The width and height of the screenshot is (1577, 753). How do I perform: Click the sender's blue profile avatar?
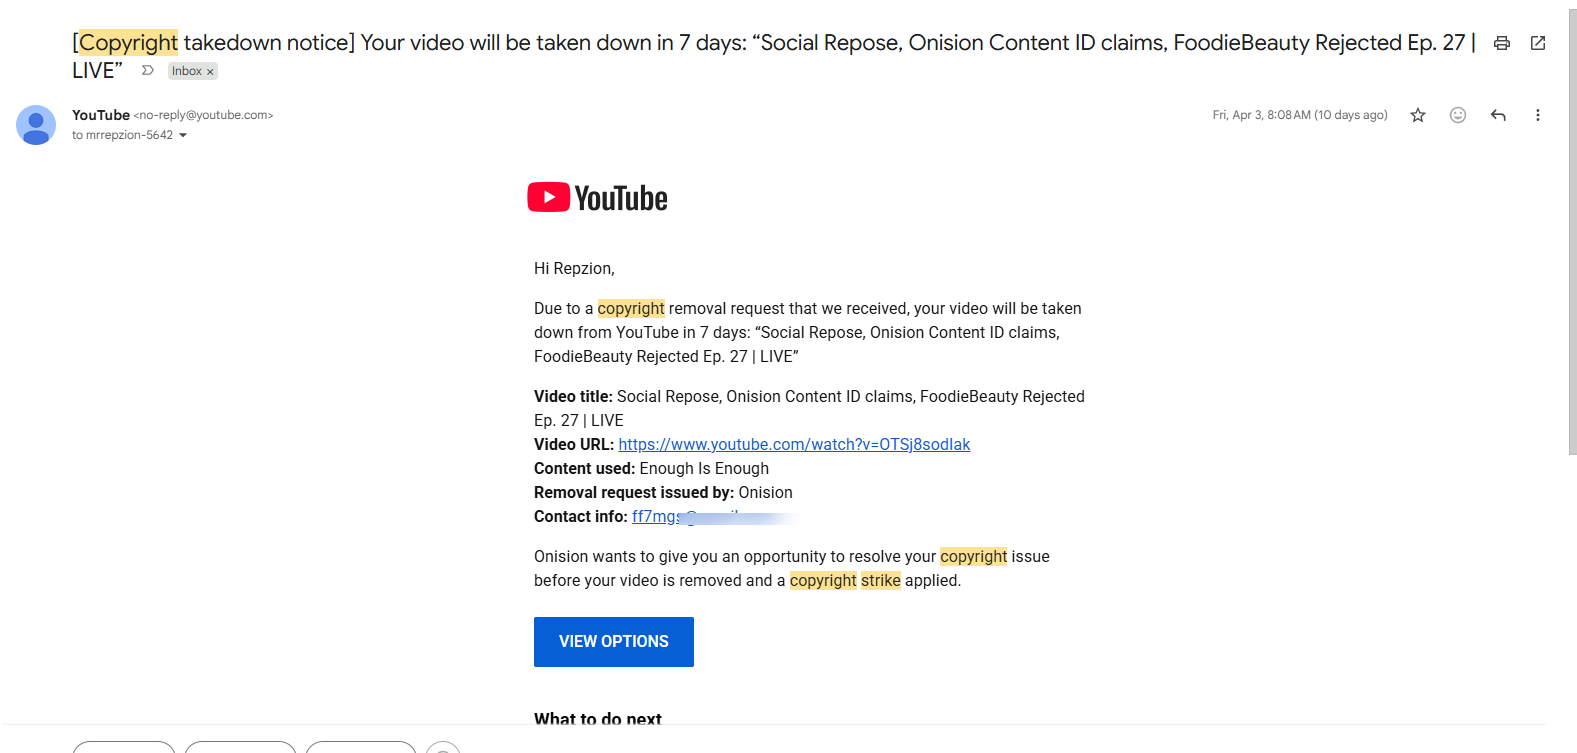[36, 125]
